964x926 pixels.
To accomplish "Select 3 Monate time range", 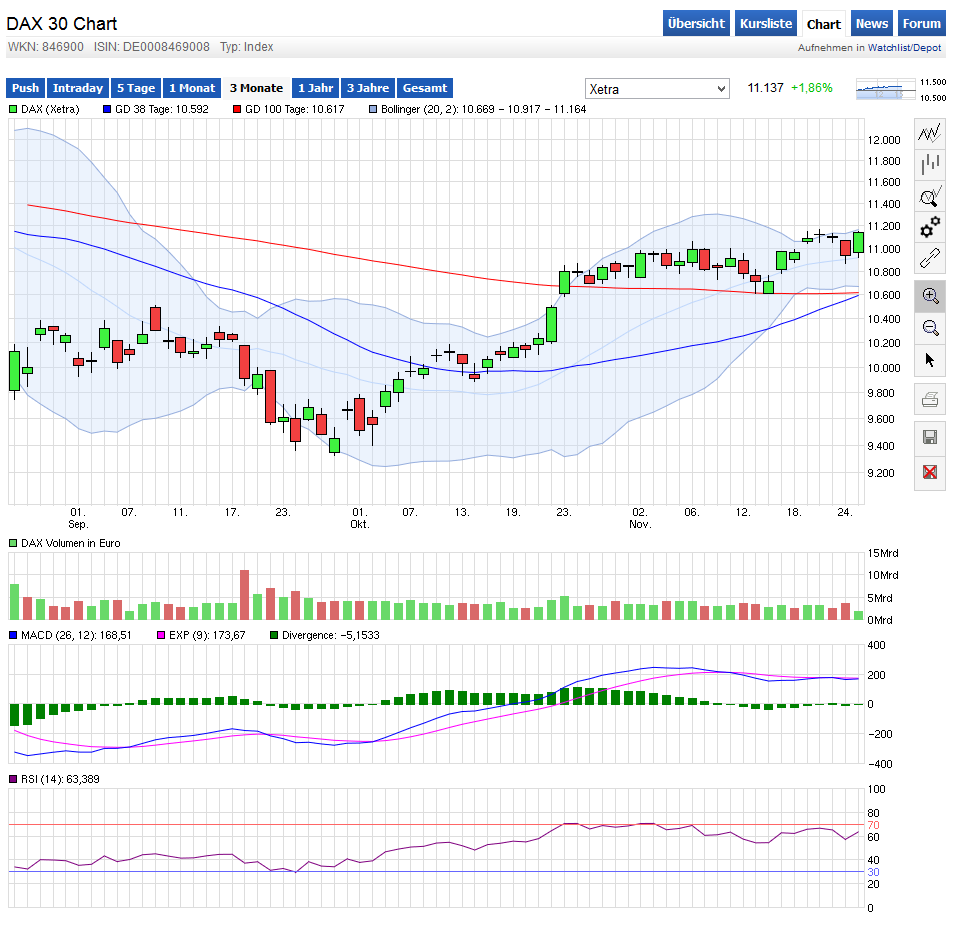I will pos(256,88).
